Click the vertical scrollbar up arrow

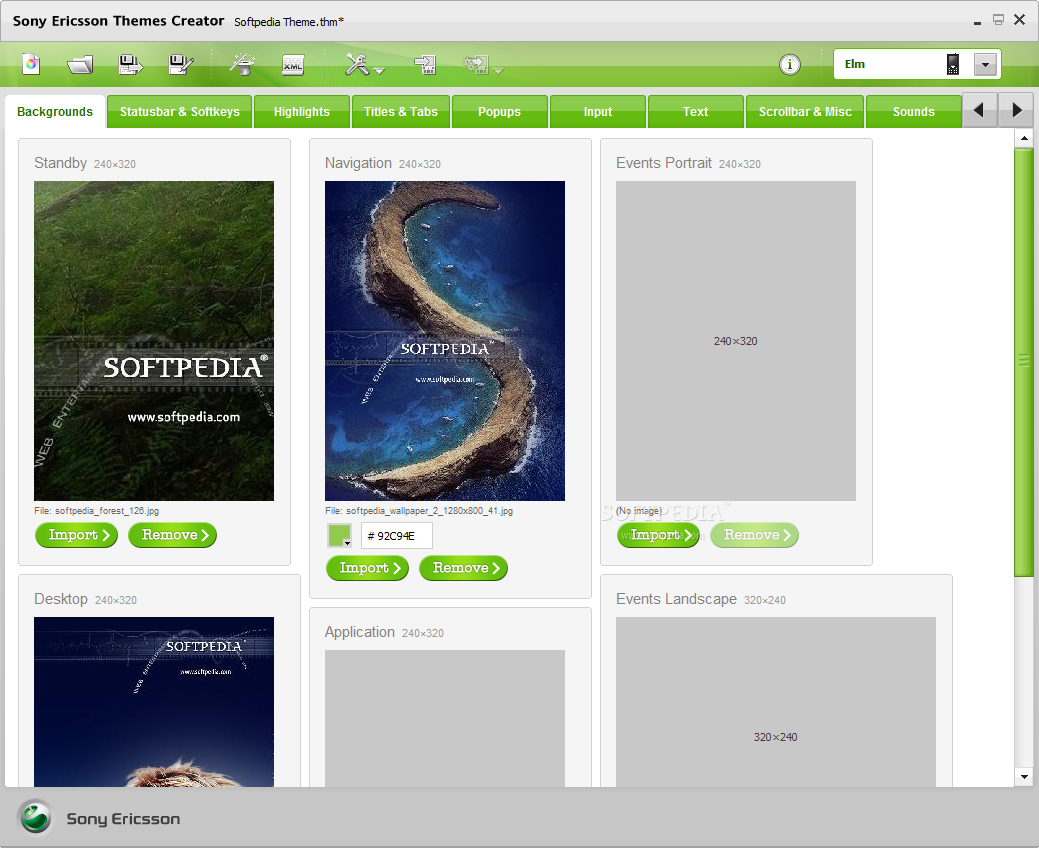tap(1024, 138)
